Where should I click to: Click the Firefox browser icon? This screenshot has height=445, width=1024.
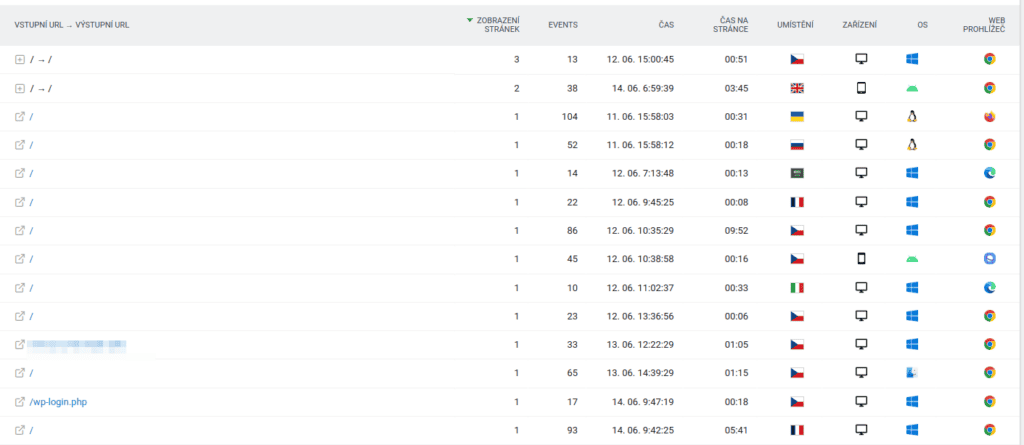989,117
